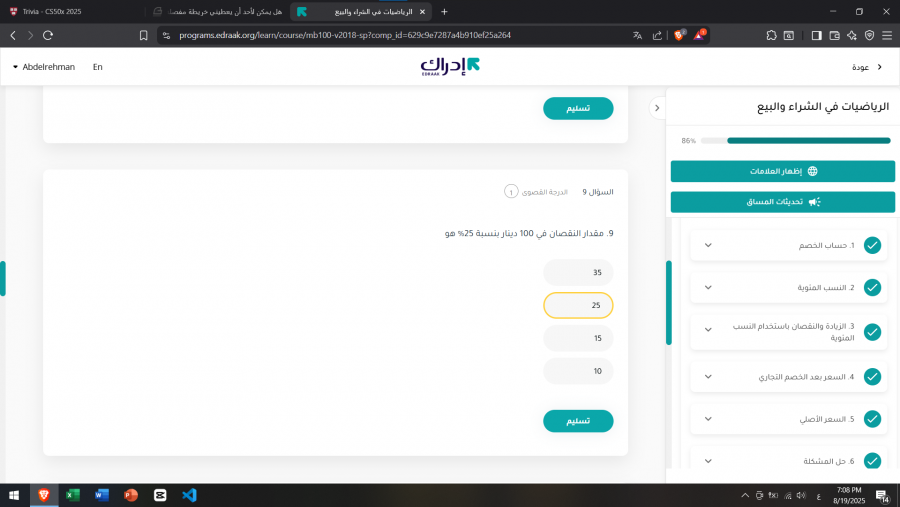Open browser extensions puzzle icon
The image size is (900, 507).
771,35
